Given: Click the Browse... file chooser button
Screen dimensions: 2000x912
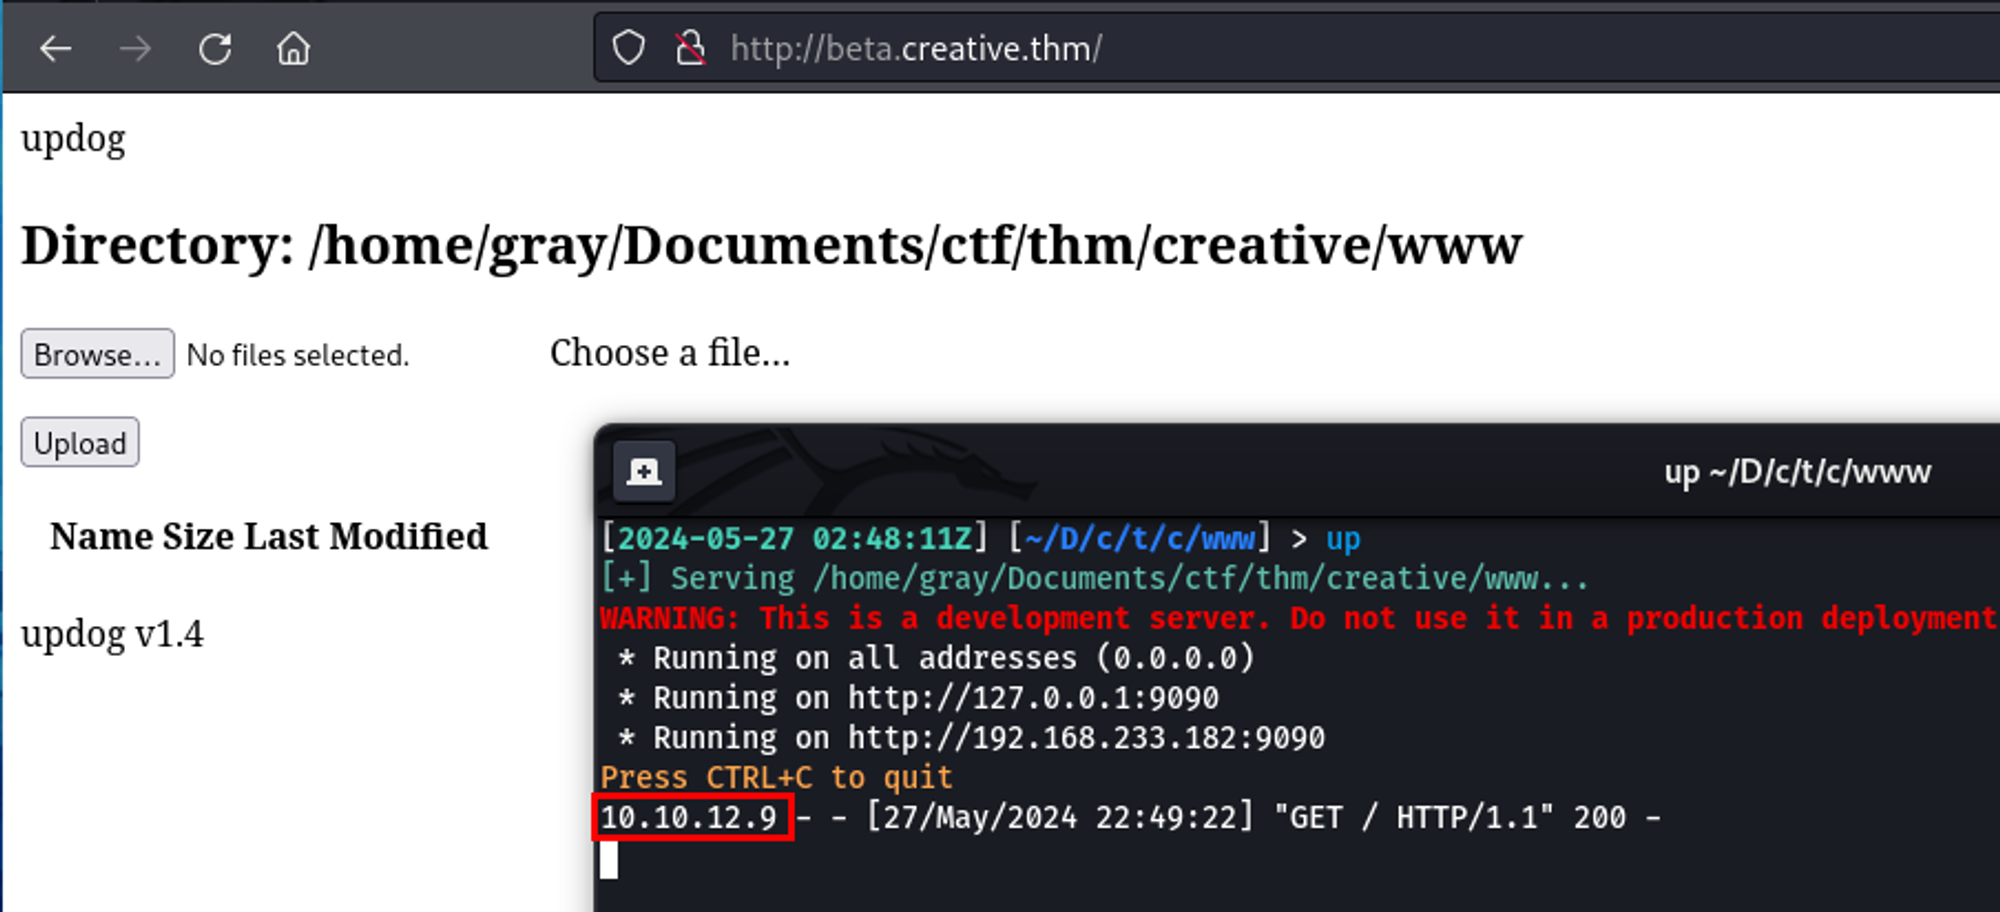Looking at the screenshot, I should coord(98,354).
